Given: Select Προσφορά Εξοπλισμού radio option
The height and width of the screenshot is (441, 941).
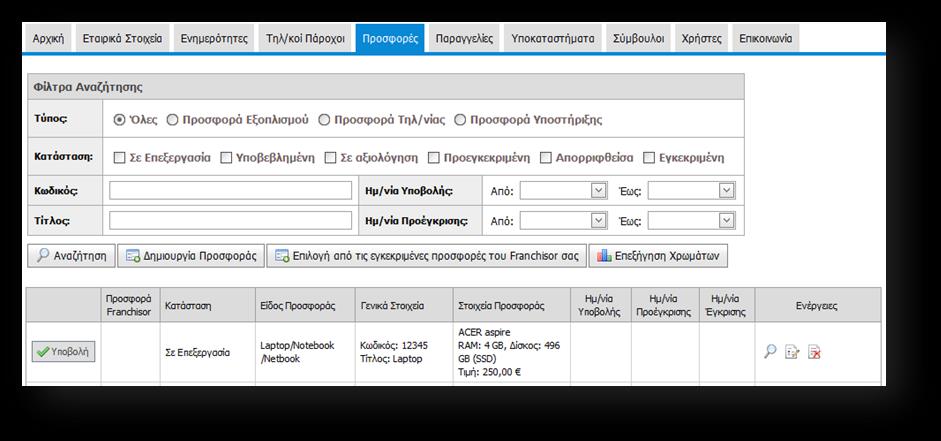Looking at the screenshot, I should (172, 120).
